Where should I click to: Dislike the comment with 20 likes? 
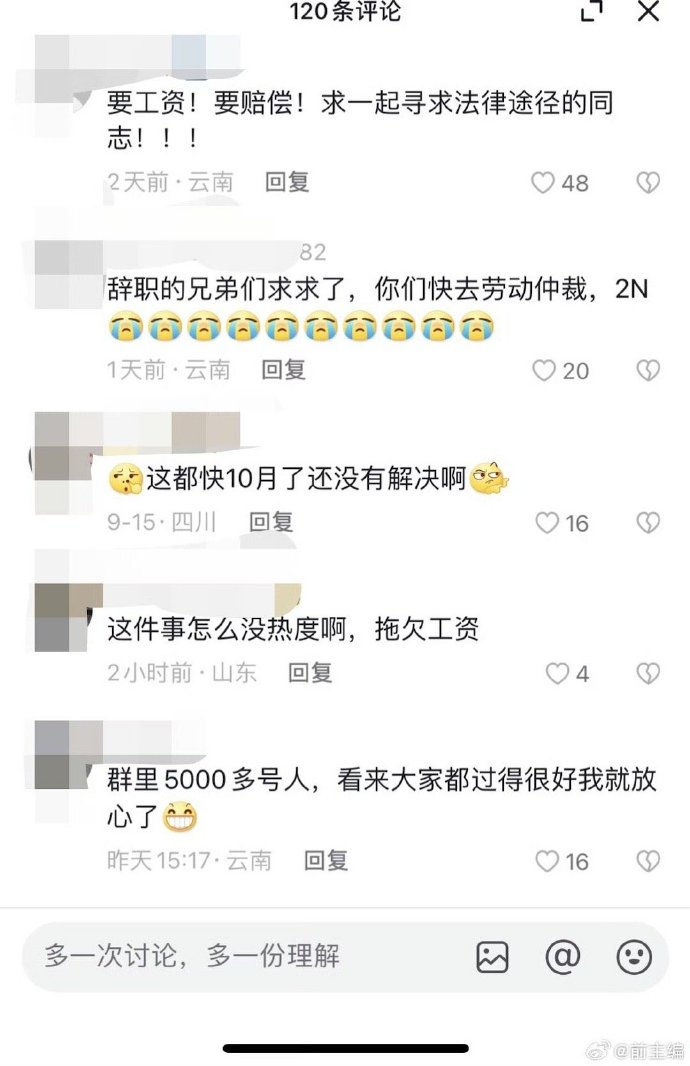click(648, 370)
